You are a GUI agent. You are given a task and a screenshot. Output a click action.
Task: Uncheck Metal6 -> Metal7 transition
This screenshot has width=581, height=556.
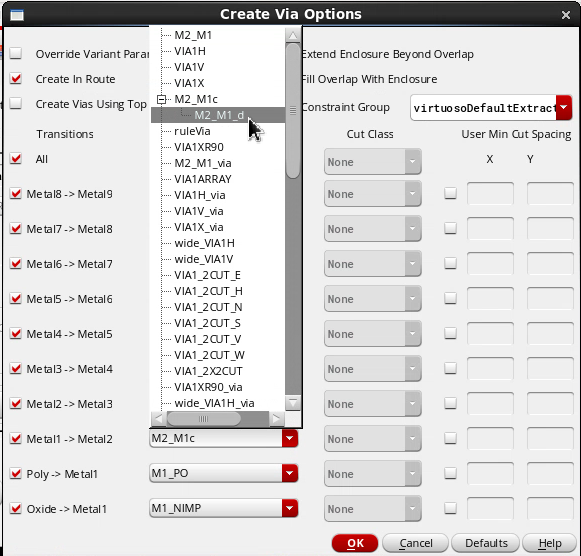tap(16, 264)
